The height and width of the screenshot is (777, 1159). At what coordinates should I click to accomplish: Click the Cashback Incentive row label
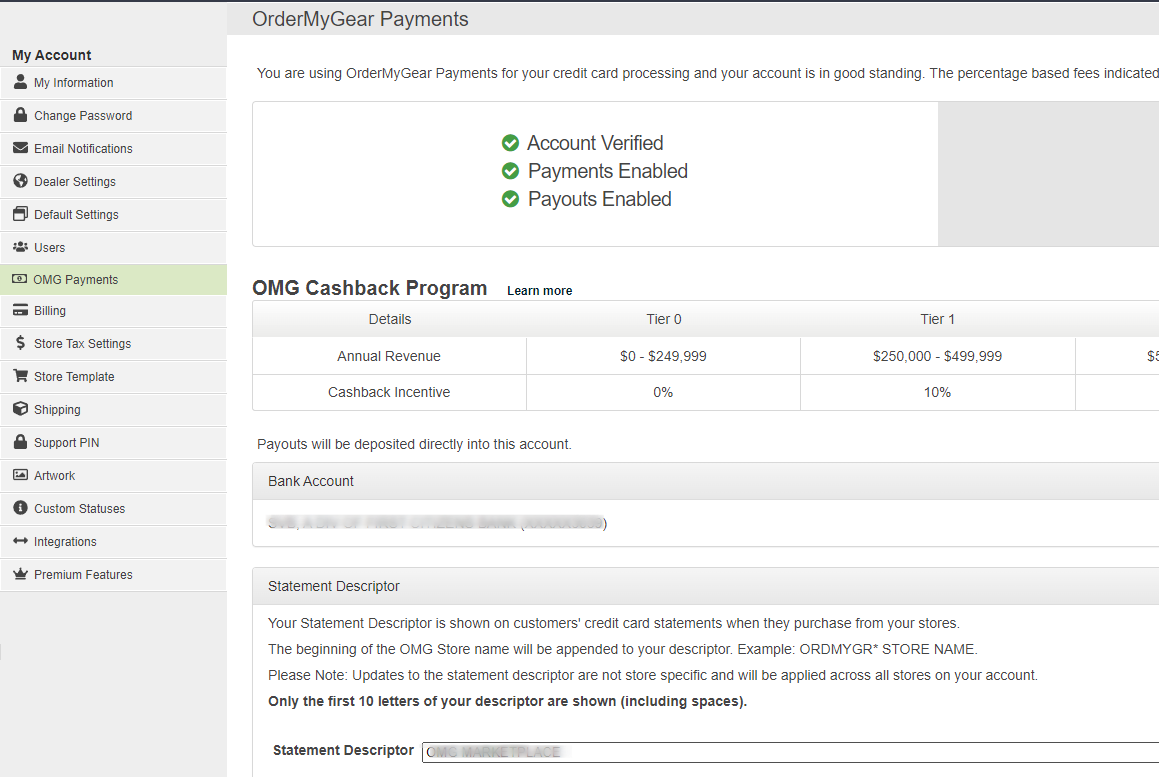pos(389,393)
